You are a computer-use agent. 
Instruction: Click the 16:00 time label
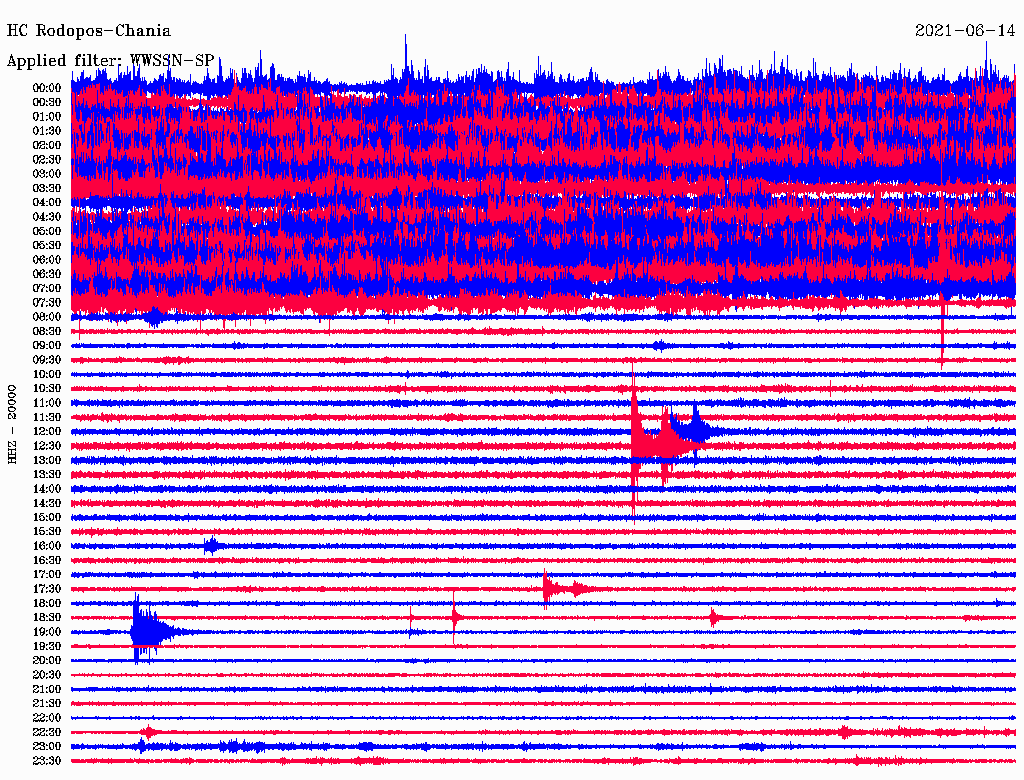coord(47,546)
